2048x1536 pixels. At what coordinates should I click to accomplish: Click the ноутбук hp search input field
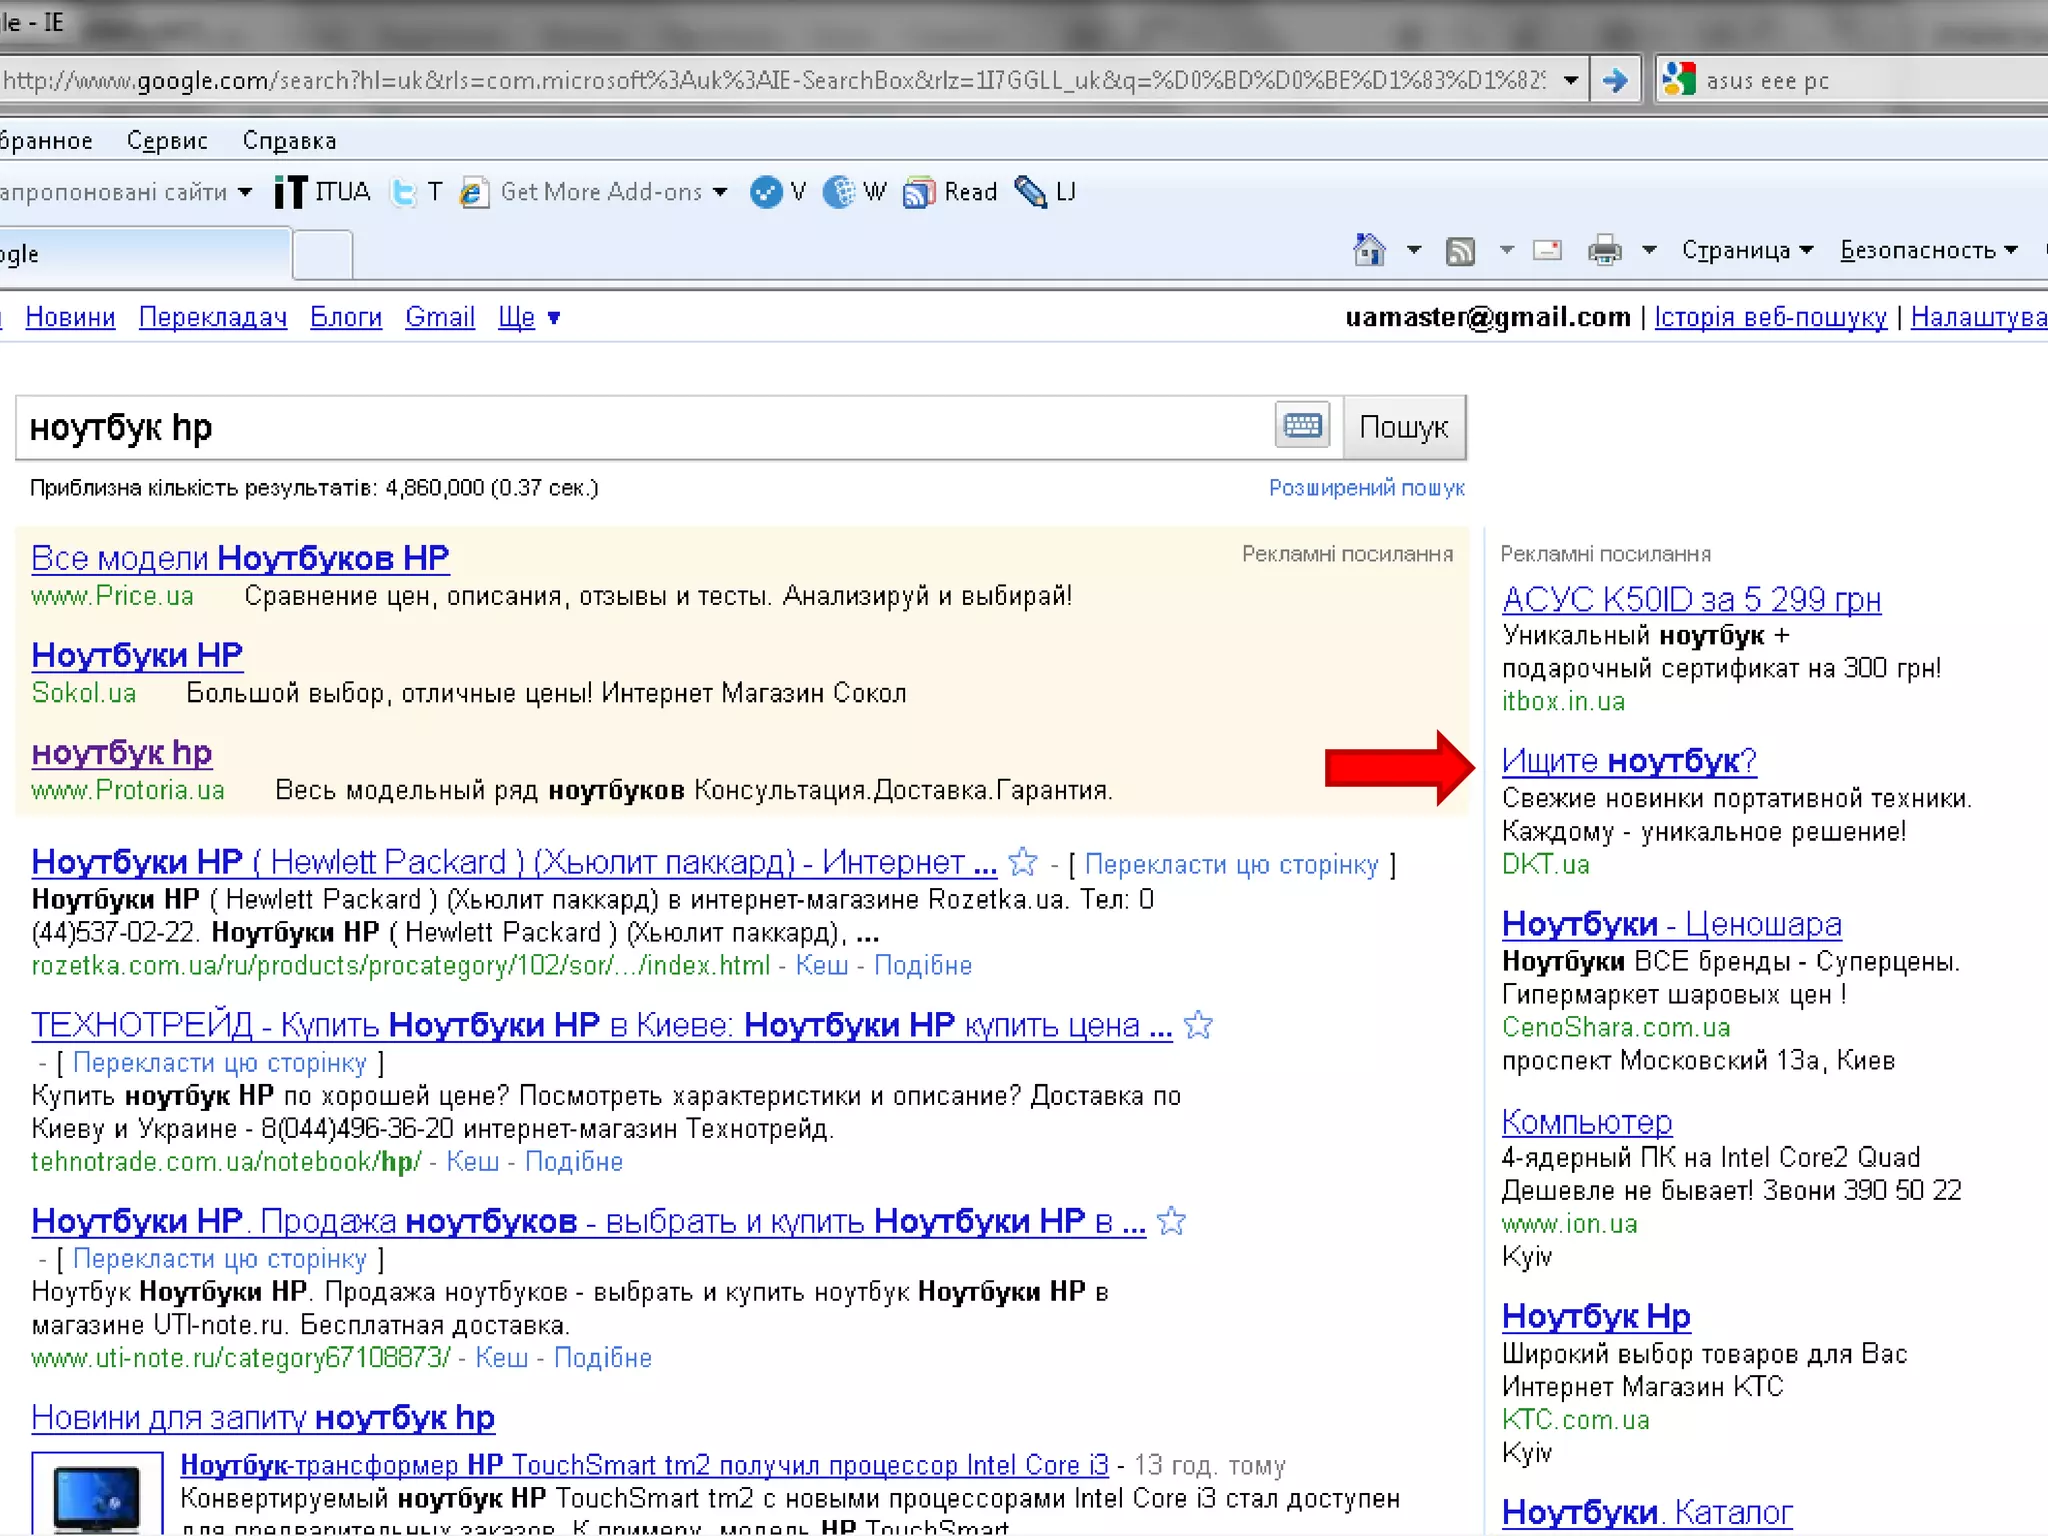640,428
